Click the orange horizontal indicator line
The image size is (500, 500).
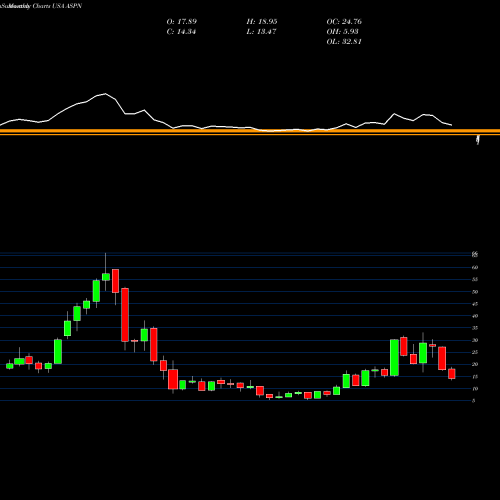tap(250, 132)
